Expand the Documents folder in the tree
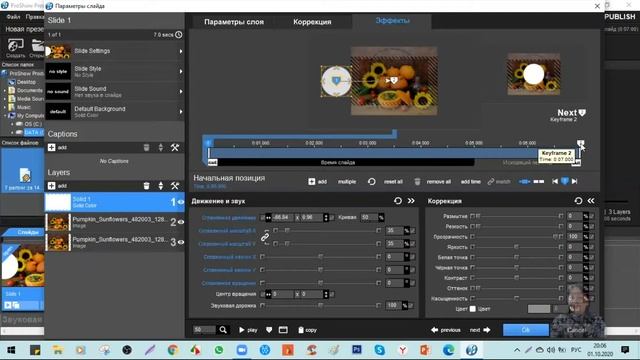This screenshot has width=640, height=360. click(x=5, y=91)
